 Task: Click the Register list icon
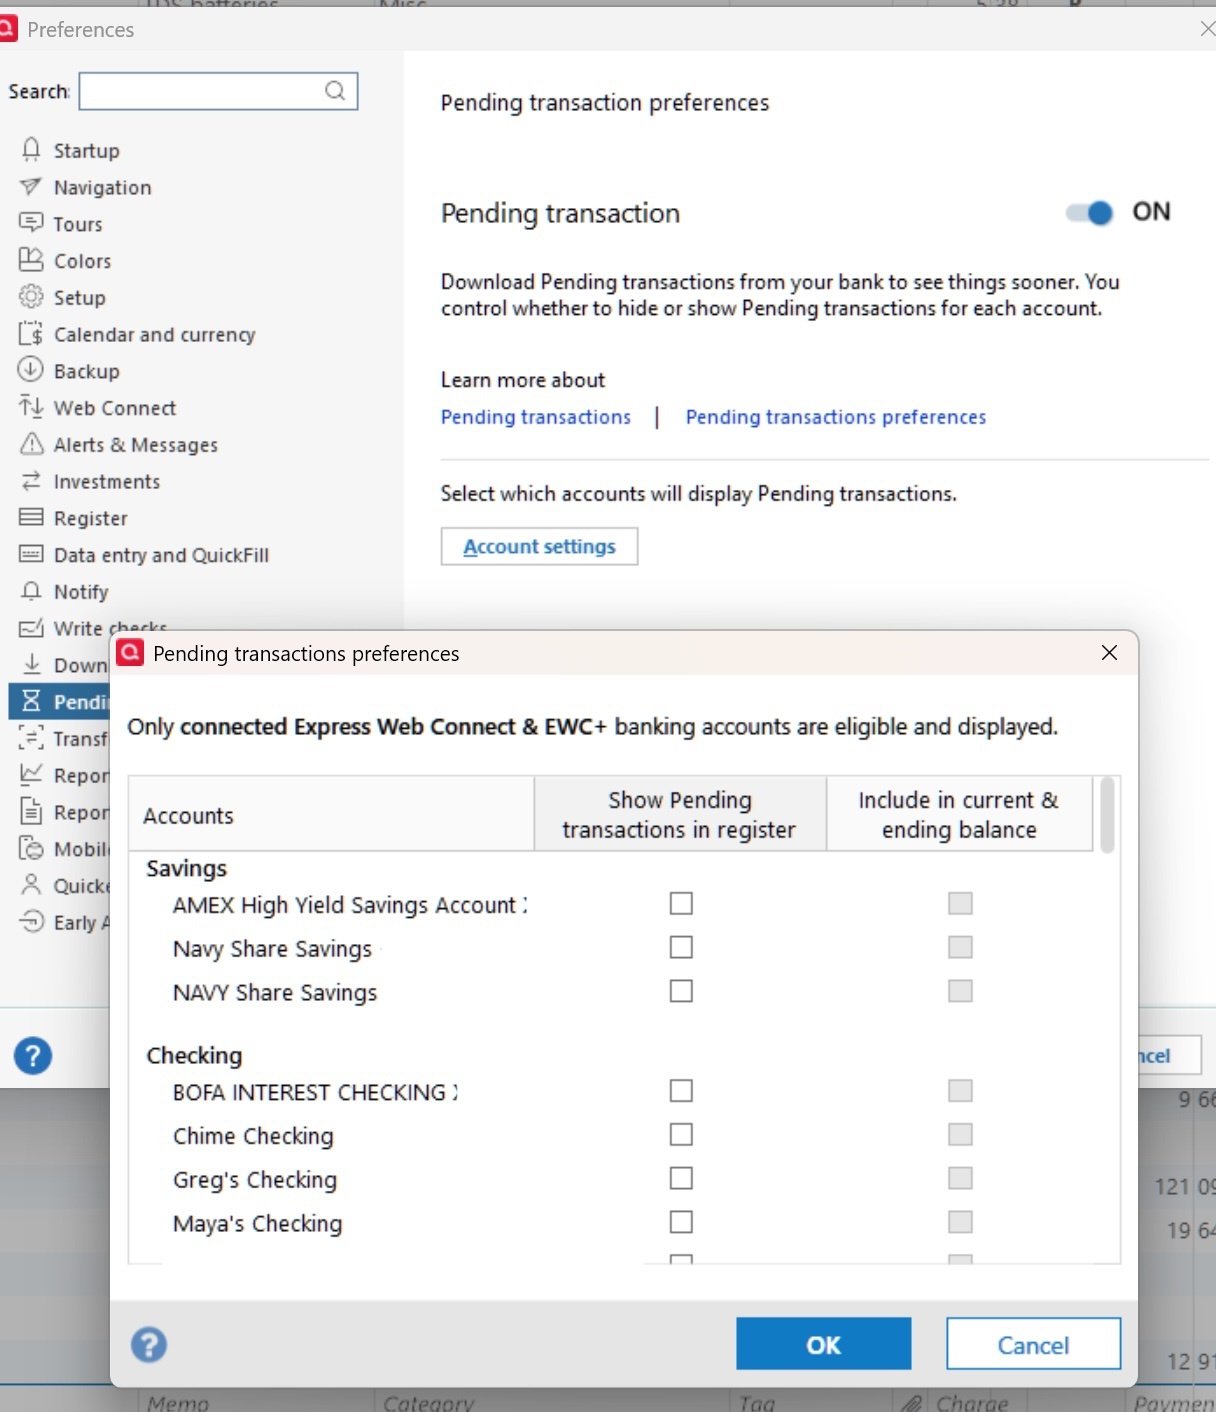pos(31,517)
